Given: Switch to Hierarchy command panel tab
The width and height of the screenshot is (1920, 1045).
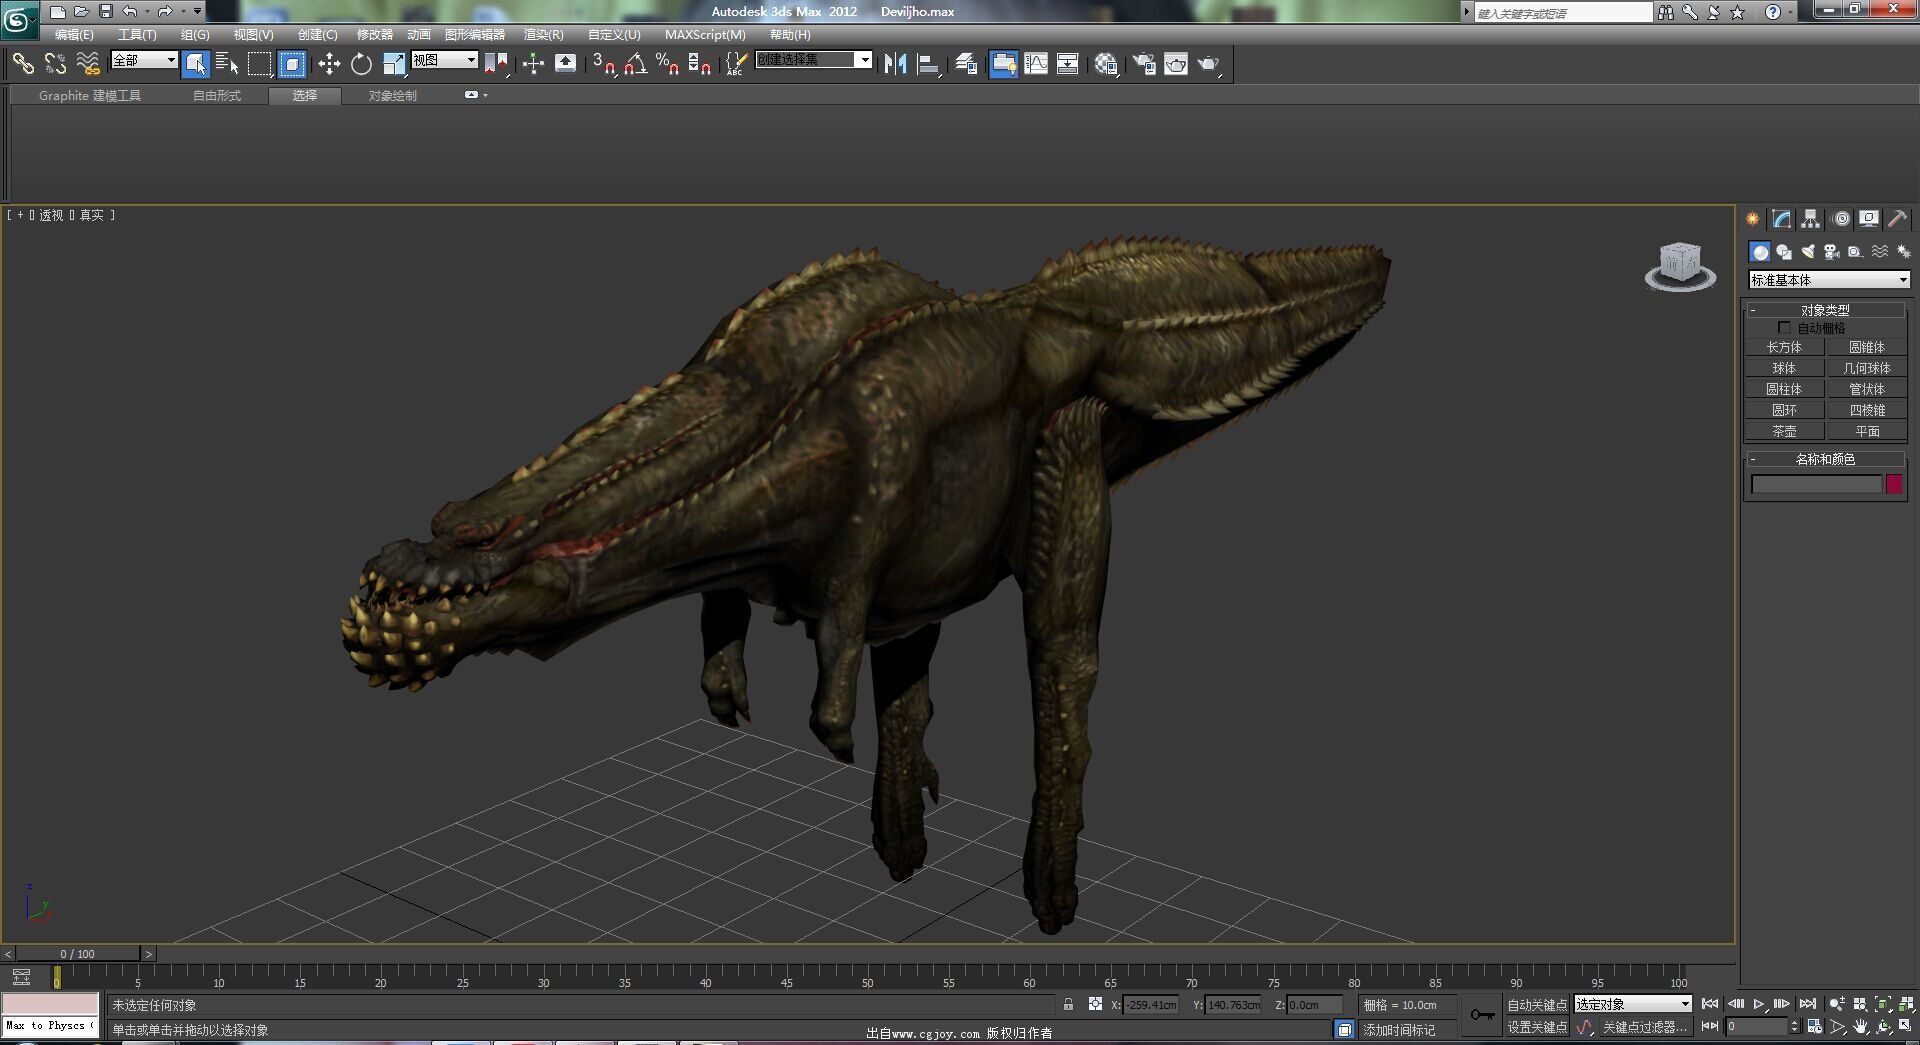Looking at the screenshot, I should (x=1811, y=219).
